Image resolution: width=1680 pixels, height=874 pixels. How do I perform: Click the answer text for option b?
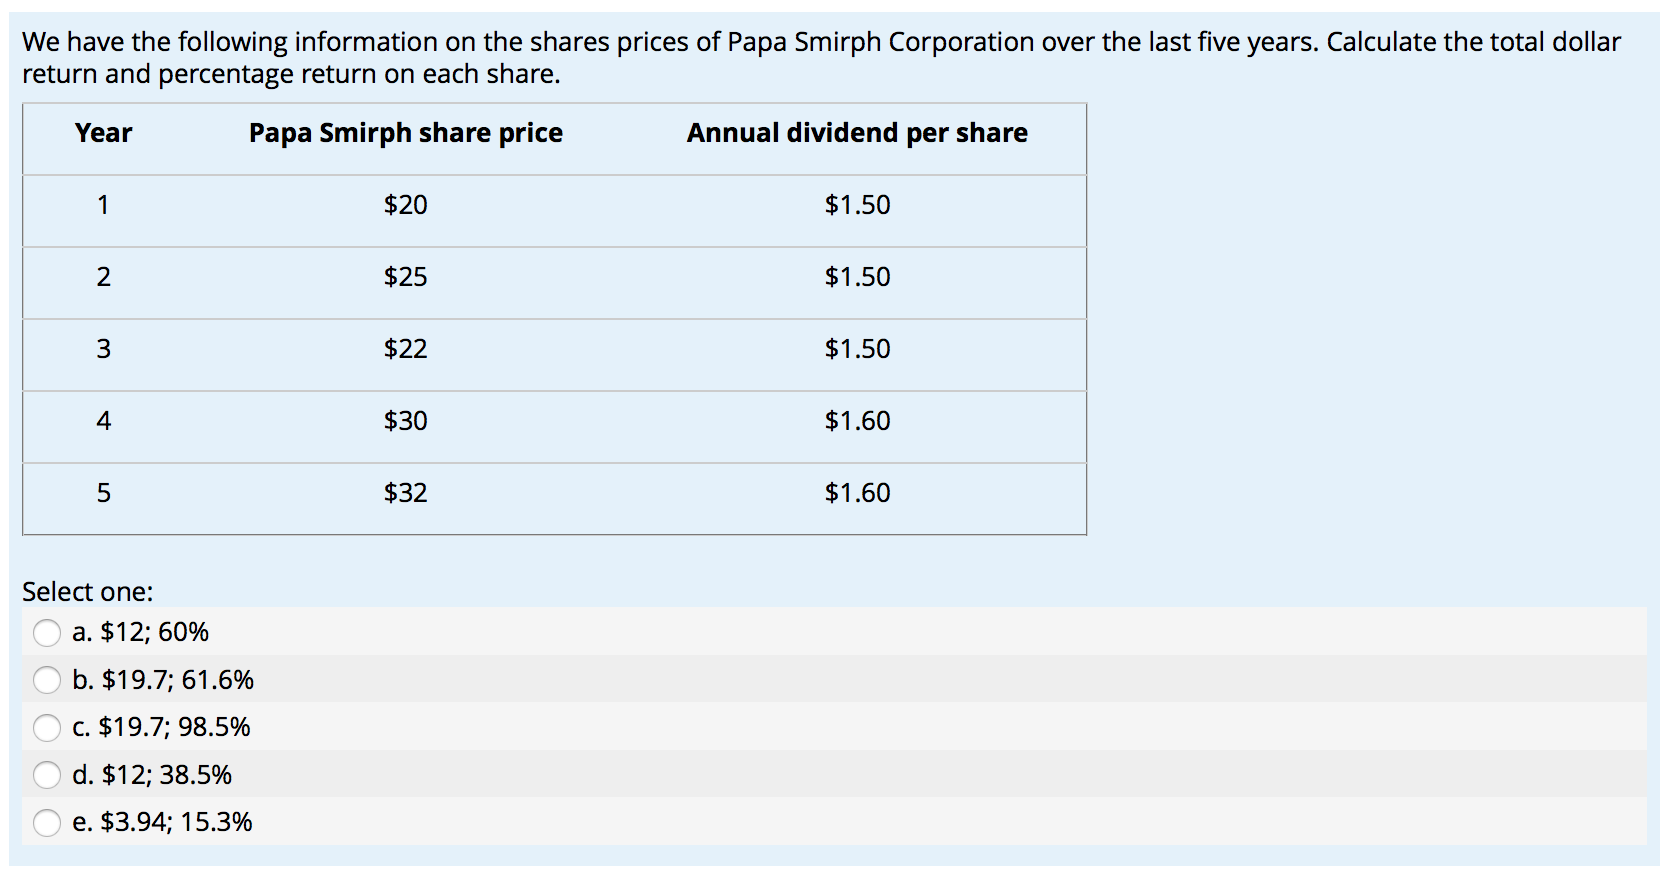[161, 680]
